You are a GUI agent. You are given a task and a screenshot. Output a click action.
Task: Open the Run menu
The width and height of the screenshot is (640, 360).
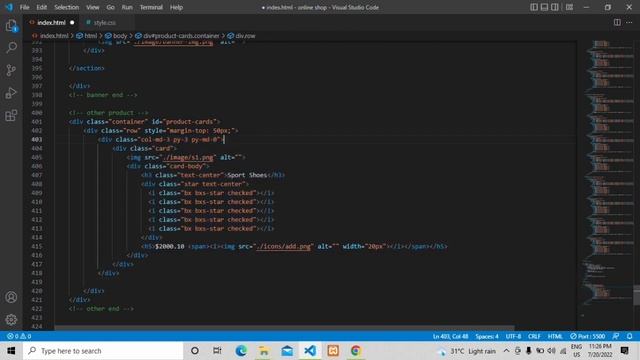pyautogui.click(x=127, y=7)
